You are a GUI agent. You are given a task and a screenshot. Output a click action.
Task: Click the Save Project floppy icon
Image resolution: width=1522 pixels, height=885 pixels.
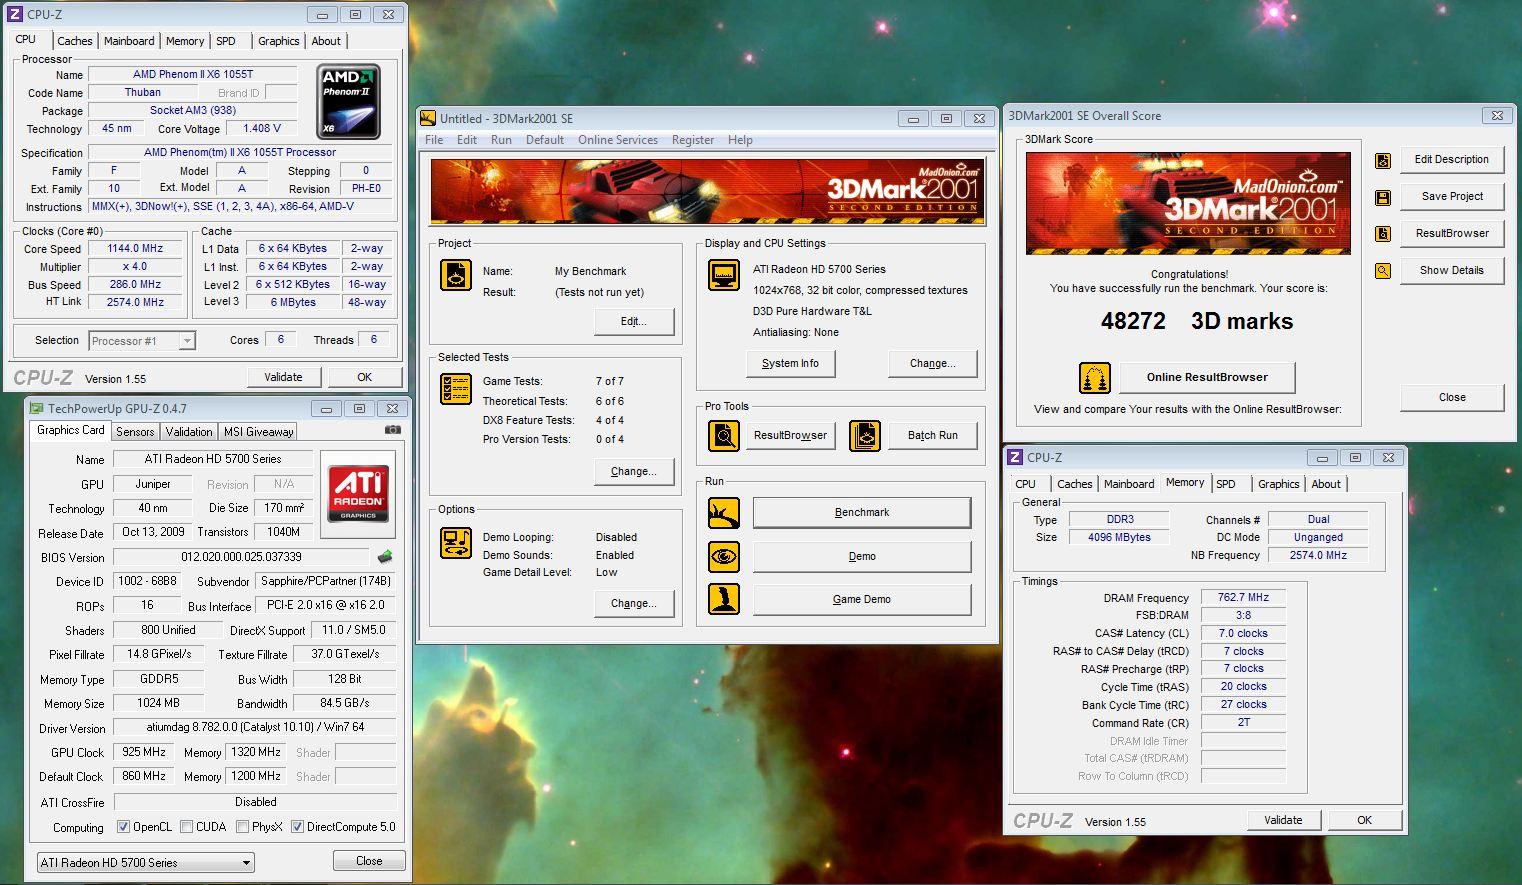coord(1383,197)
